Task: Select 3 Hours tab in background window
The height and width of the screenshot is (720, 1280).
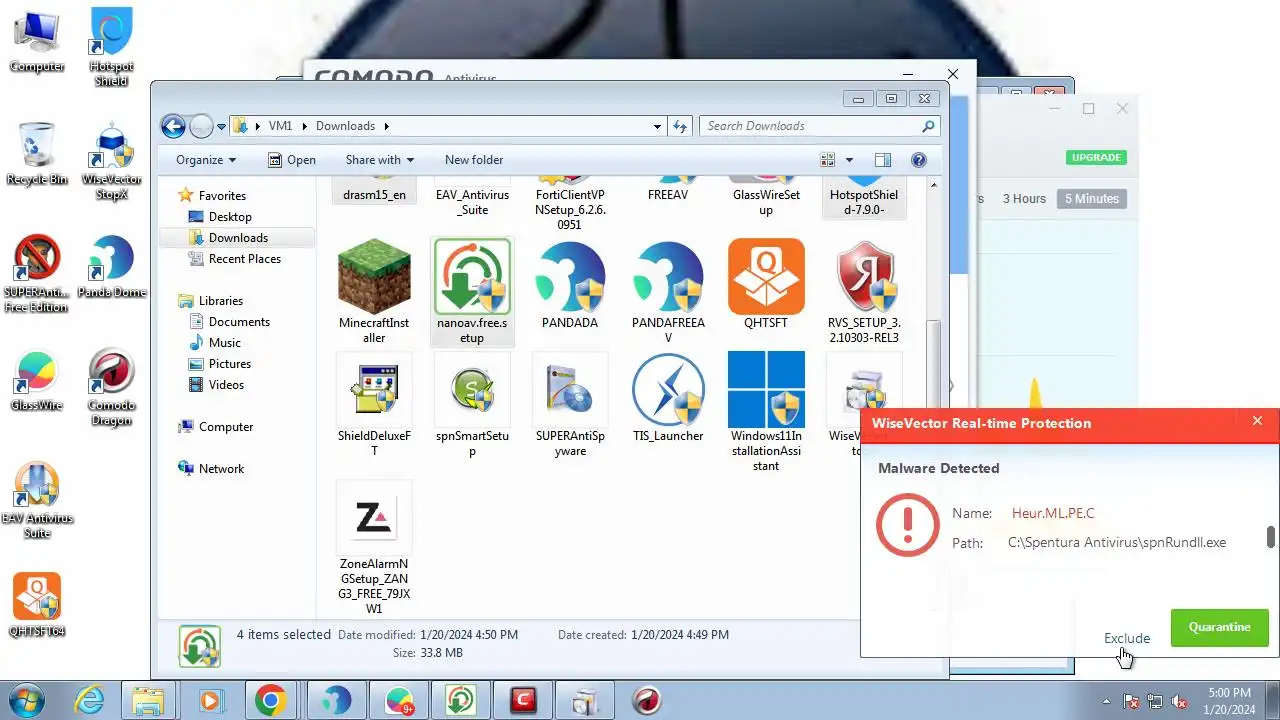Action: click(1024, 199)
